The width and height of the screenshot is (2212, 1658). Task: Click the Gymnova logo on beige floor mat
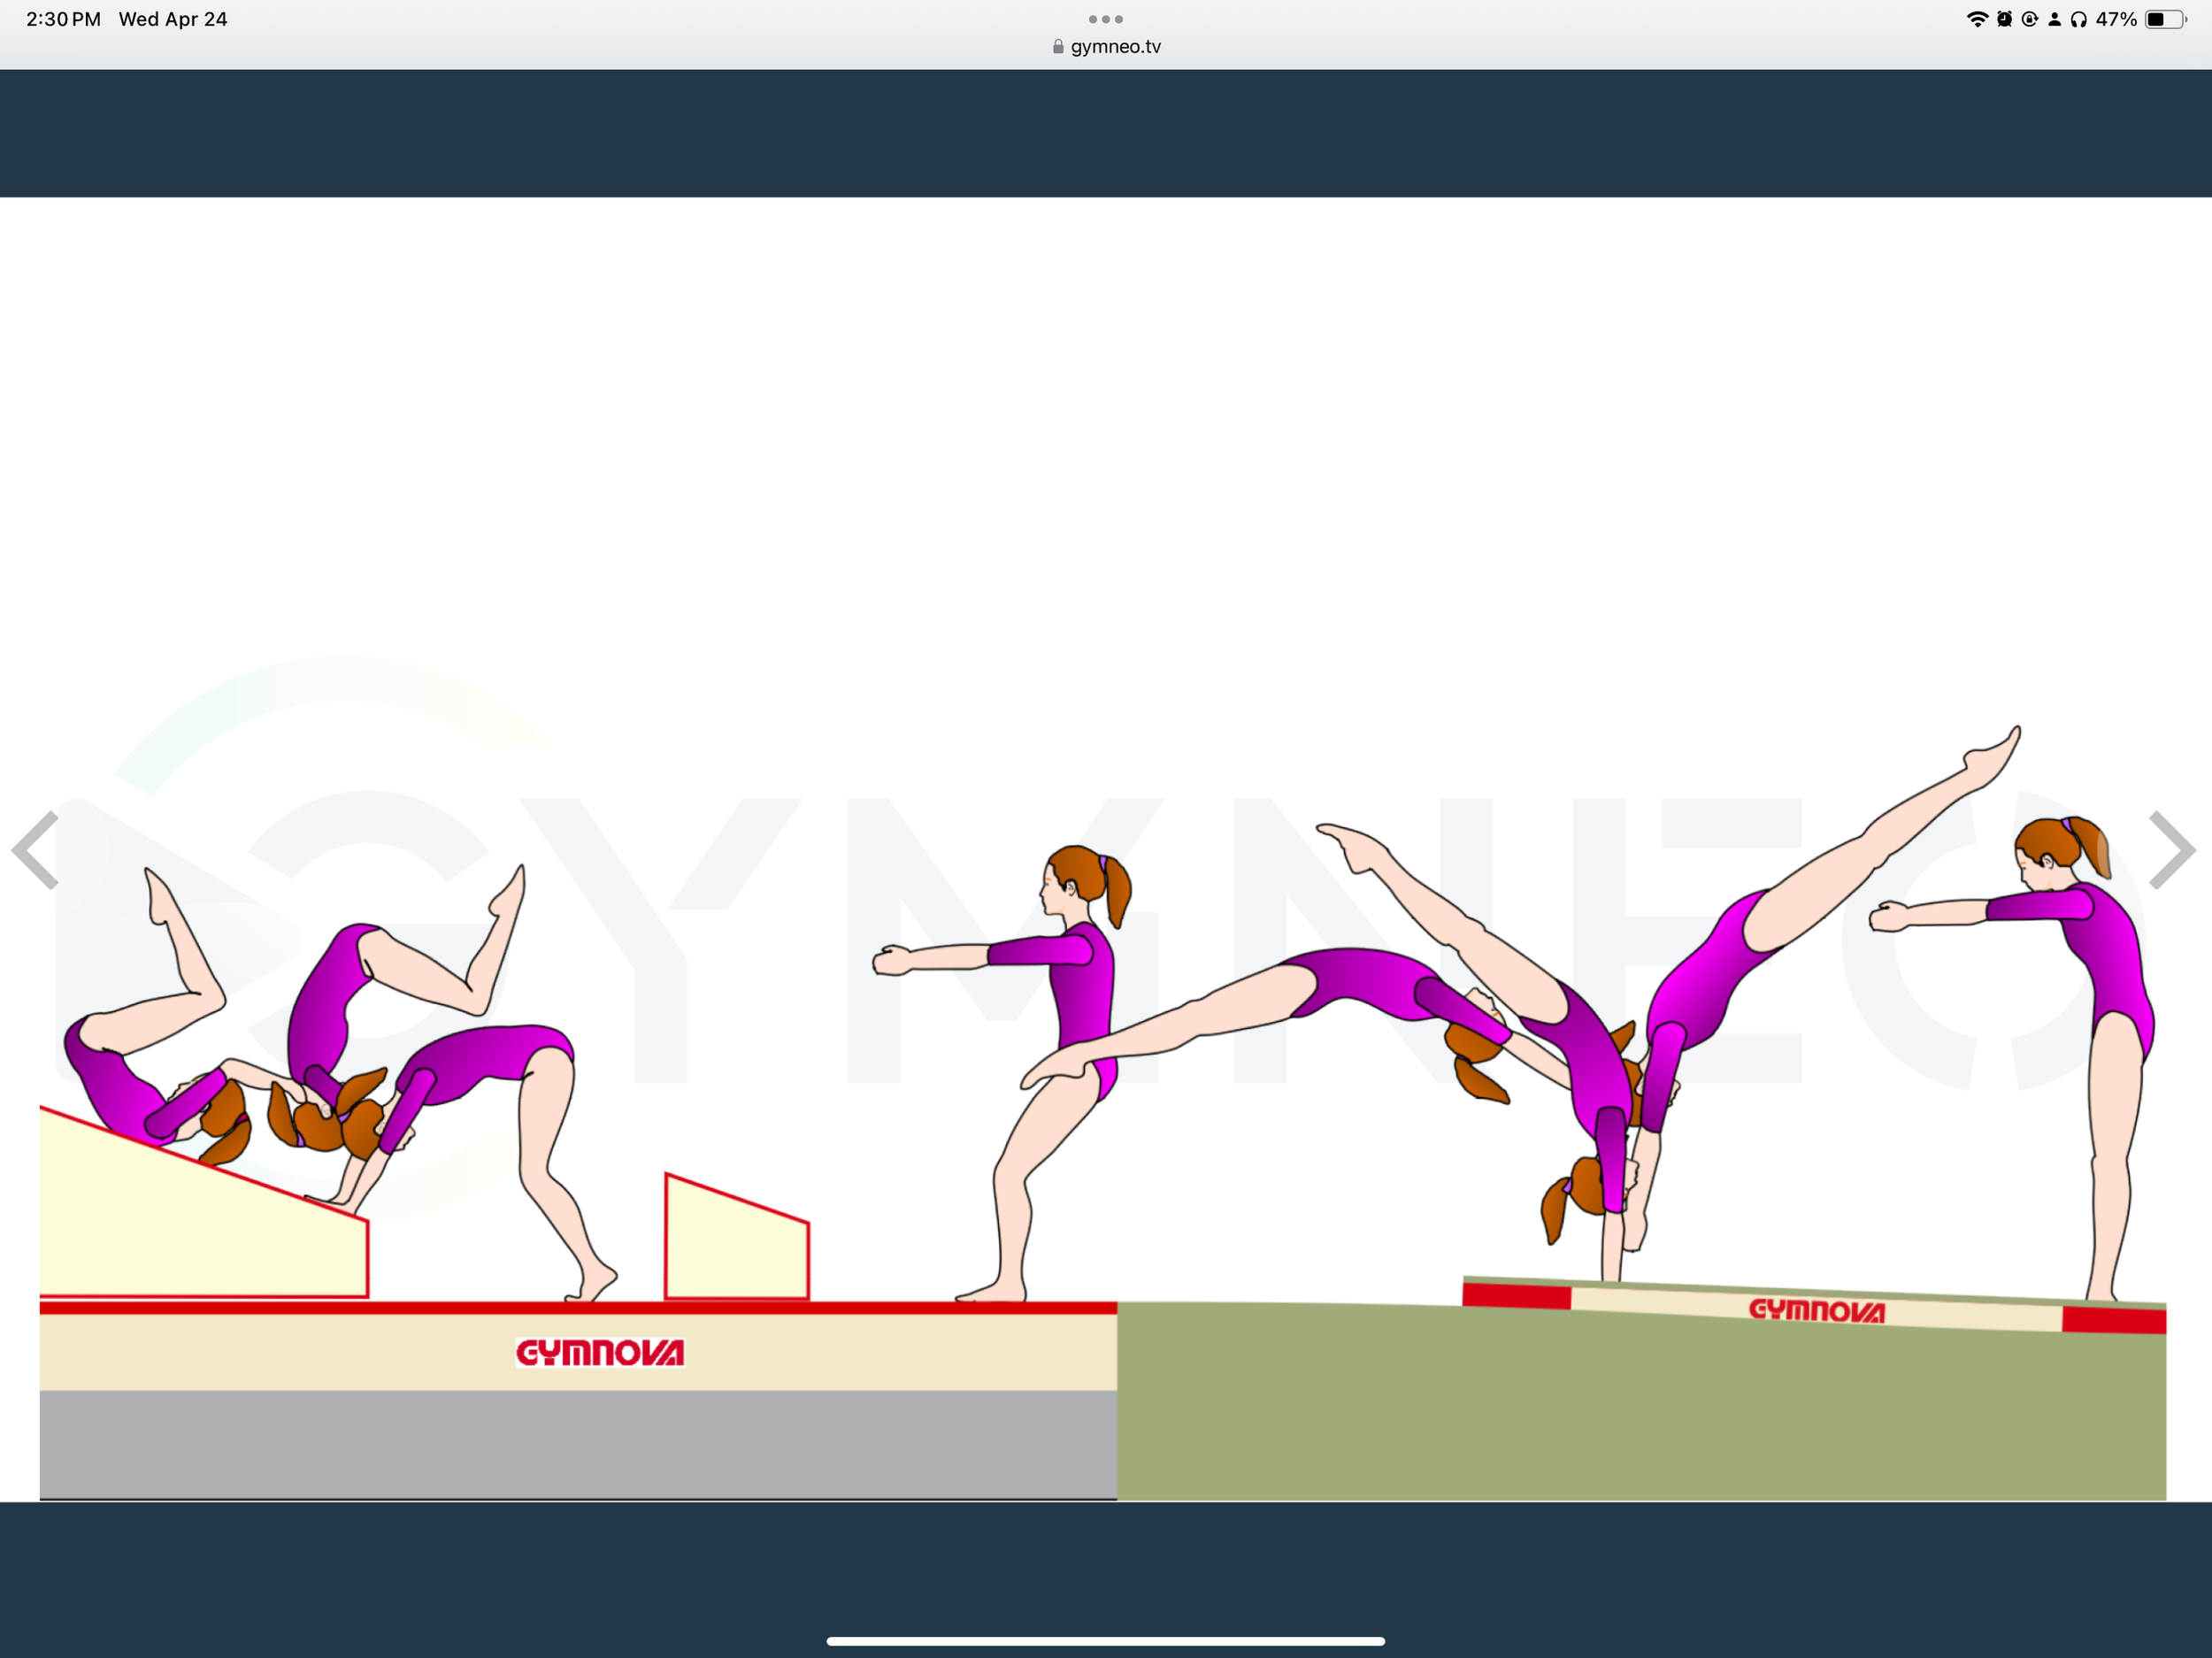click(x=600, y=1353)
